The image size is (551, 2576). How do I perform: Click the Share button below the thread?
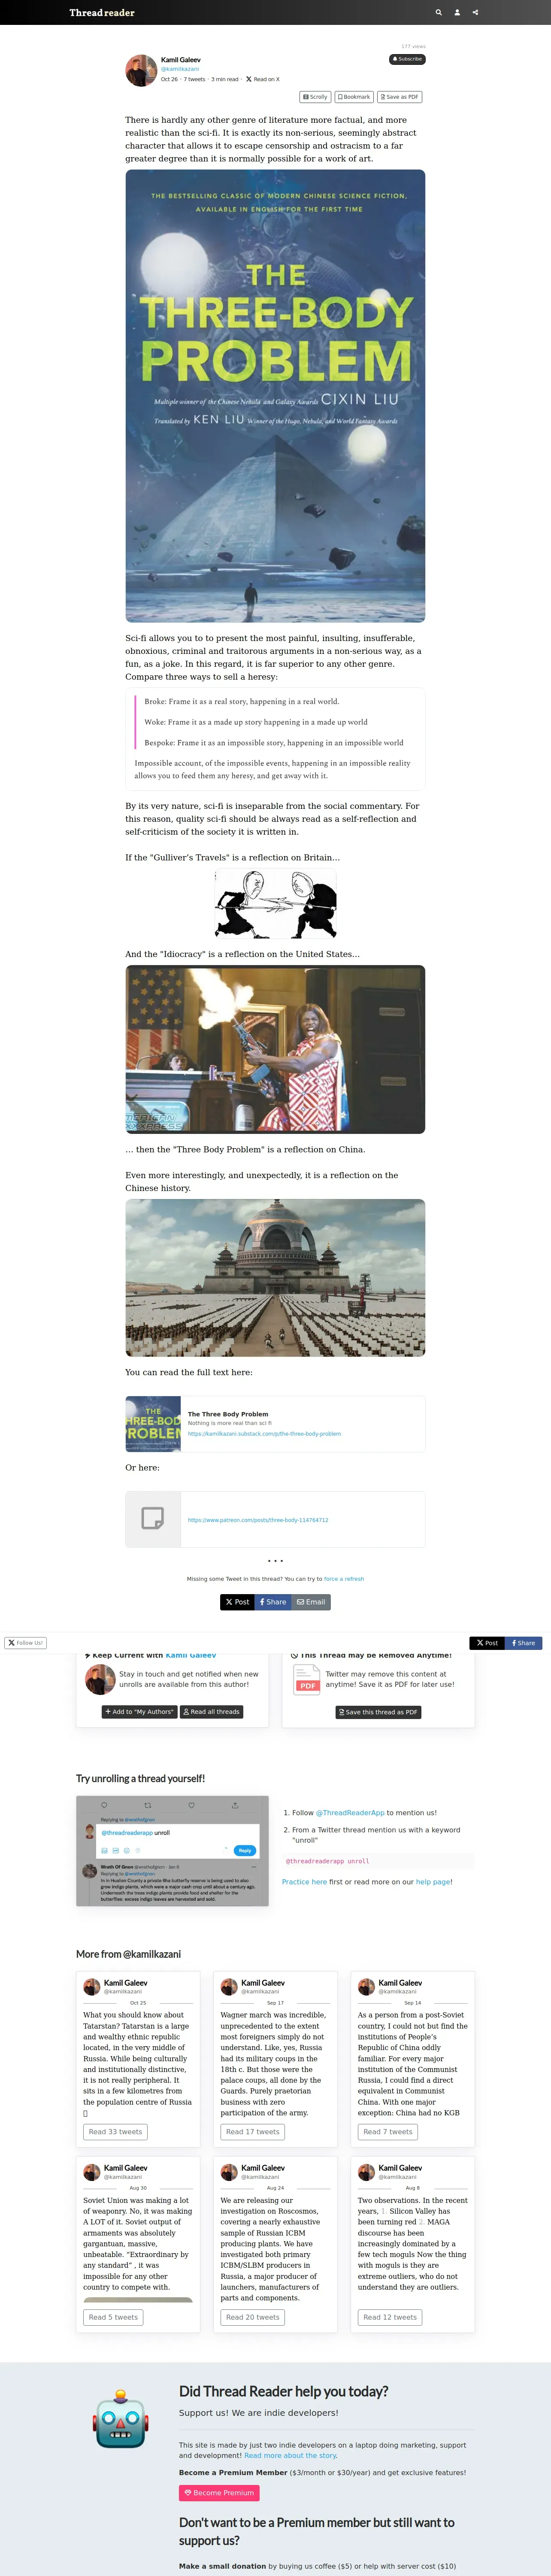273,1602
